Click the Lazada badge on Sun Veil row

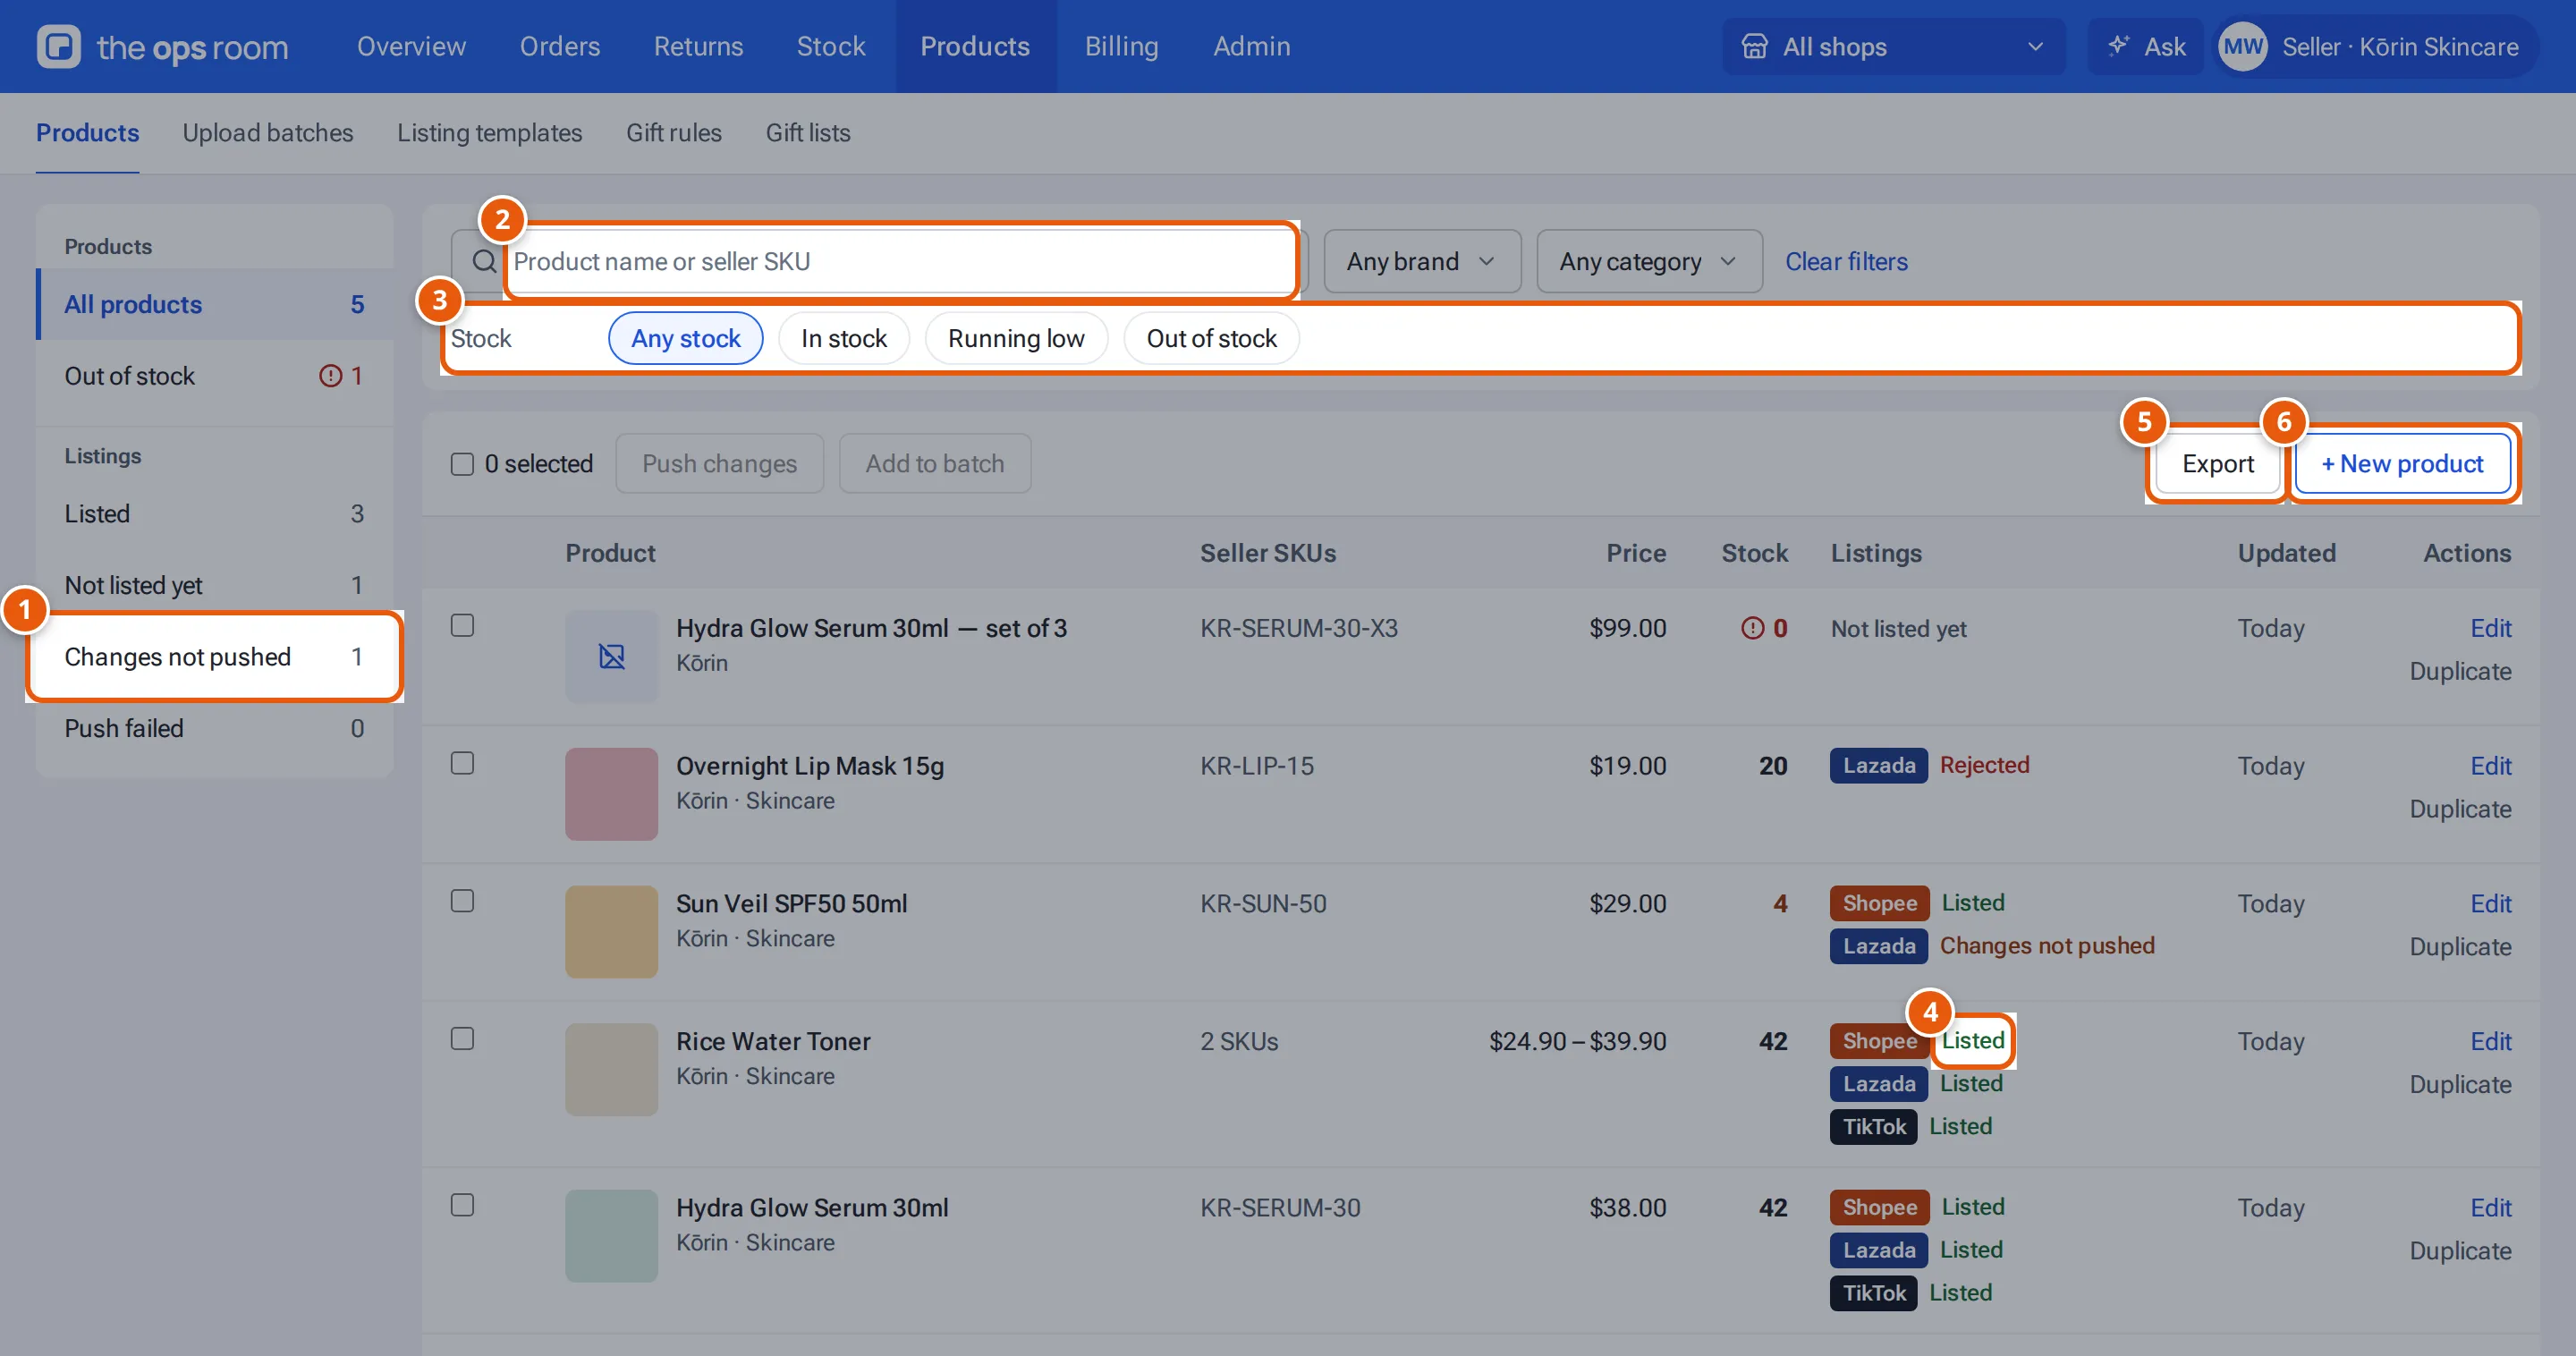[1879, 946]
